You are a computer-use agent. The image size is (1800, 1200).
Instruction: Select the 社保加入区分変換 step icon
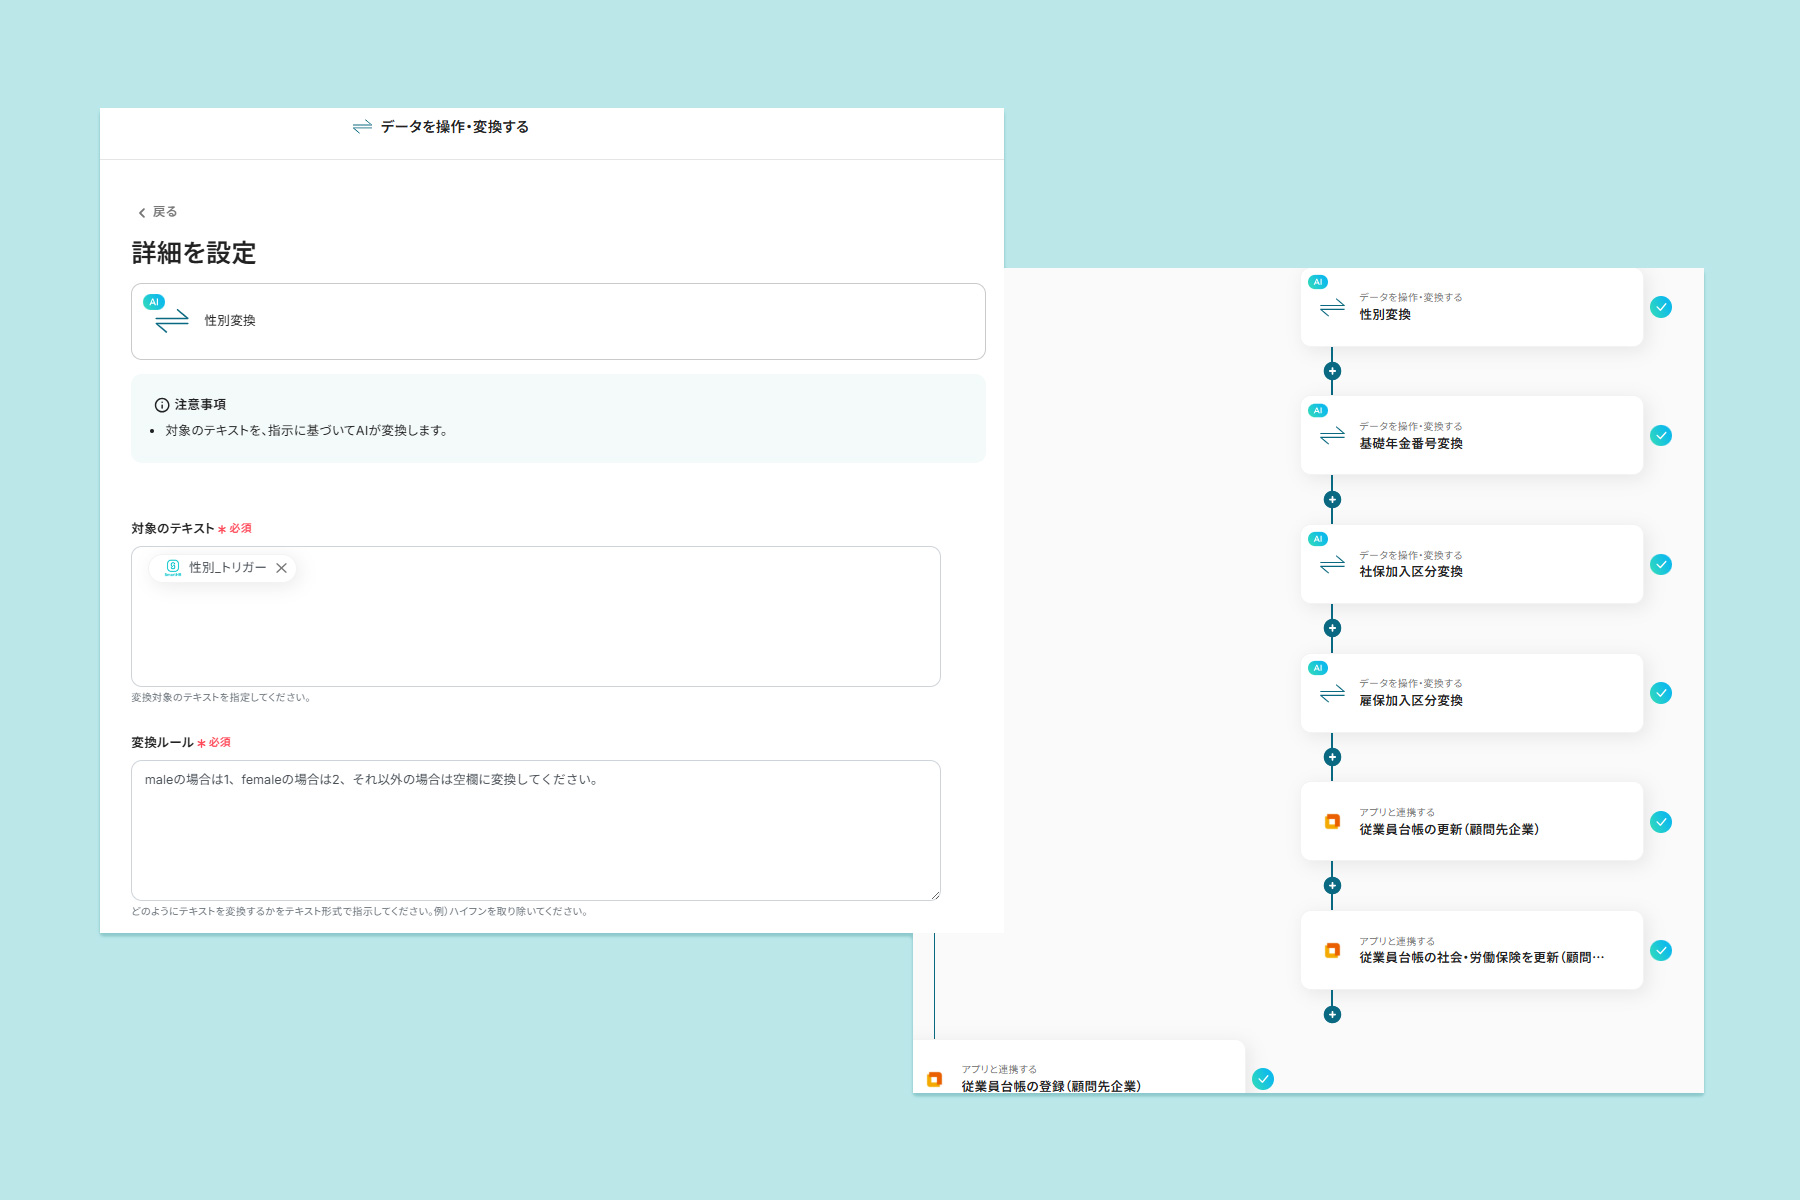click(1332, 565)
